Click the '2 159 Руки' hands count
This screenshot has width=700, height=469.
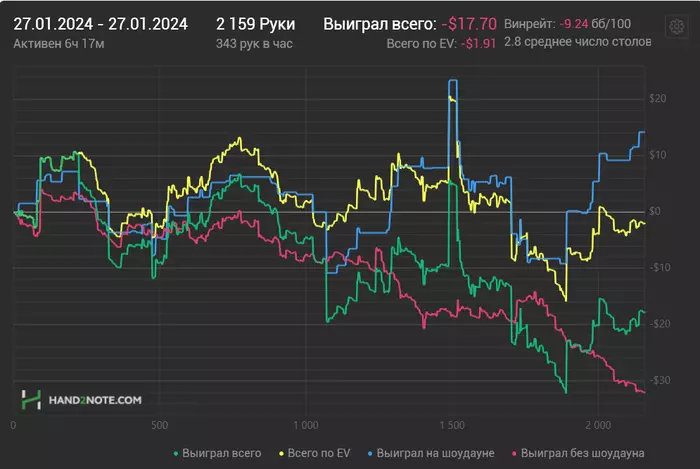click(255, 24)
